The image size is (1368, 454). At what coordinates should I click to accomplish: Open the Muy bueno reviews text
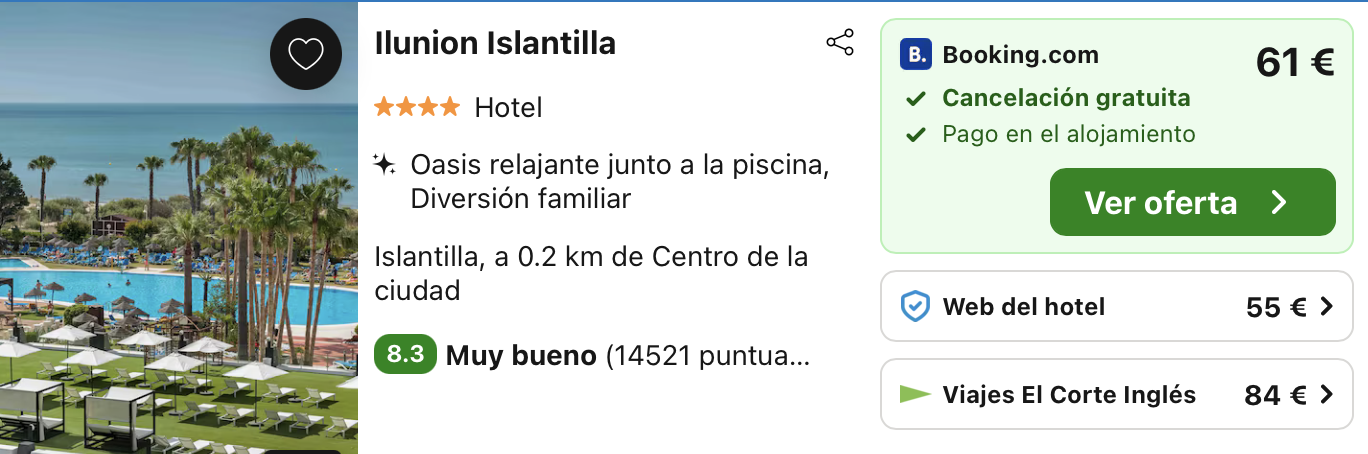[521, 355]
